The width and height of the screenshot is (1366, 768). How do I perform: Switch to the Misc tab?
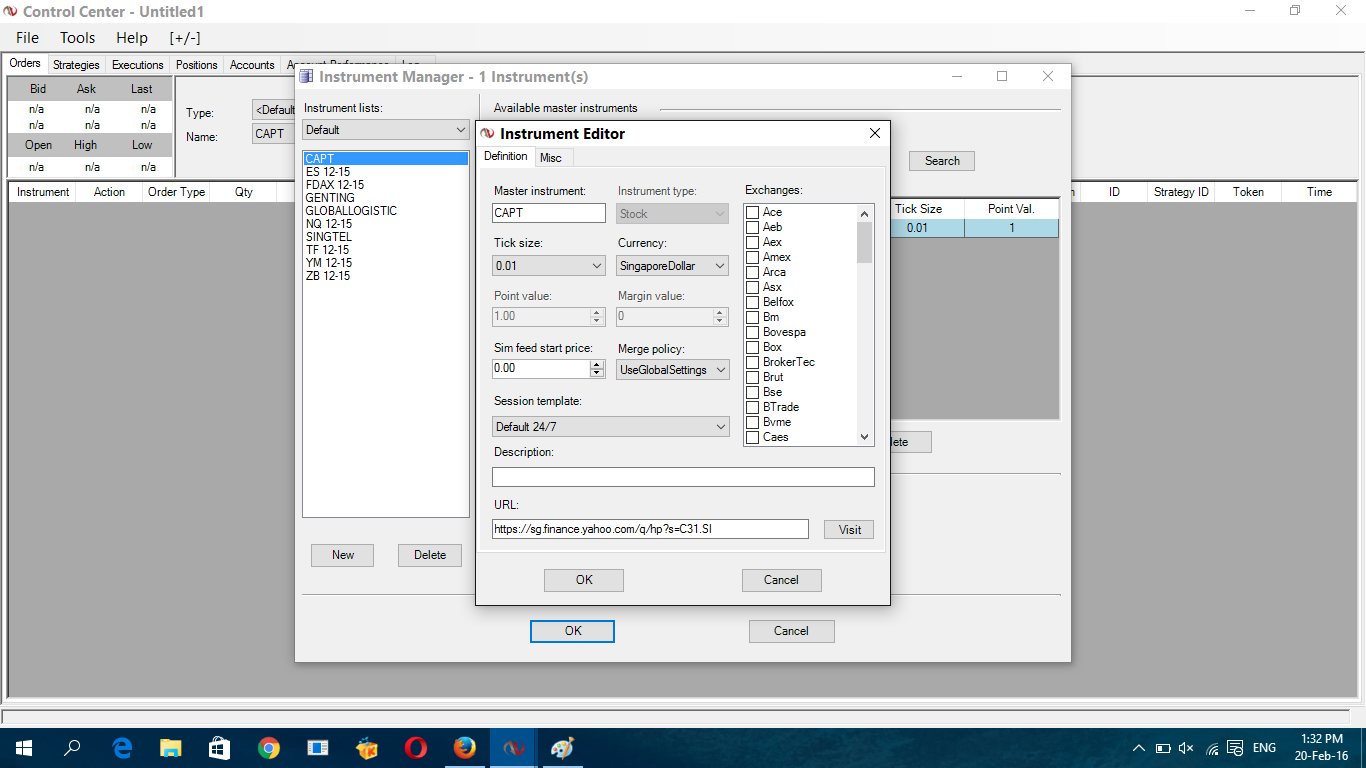(551, 157)
